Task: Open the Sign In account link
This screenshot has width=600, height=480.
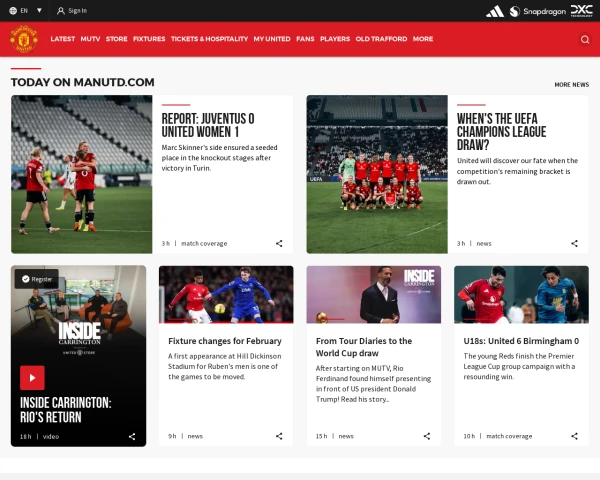Action: 71,10
